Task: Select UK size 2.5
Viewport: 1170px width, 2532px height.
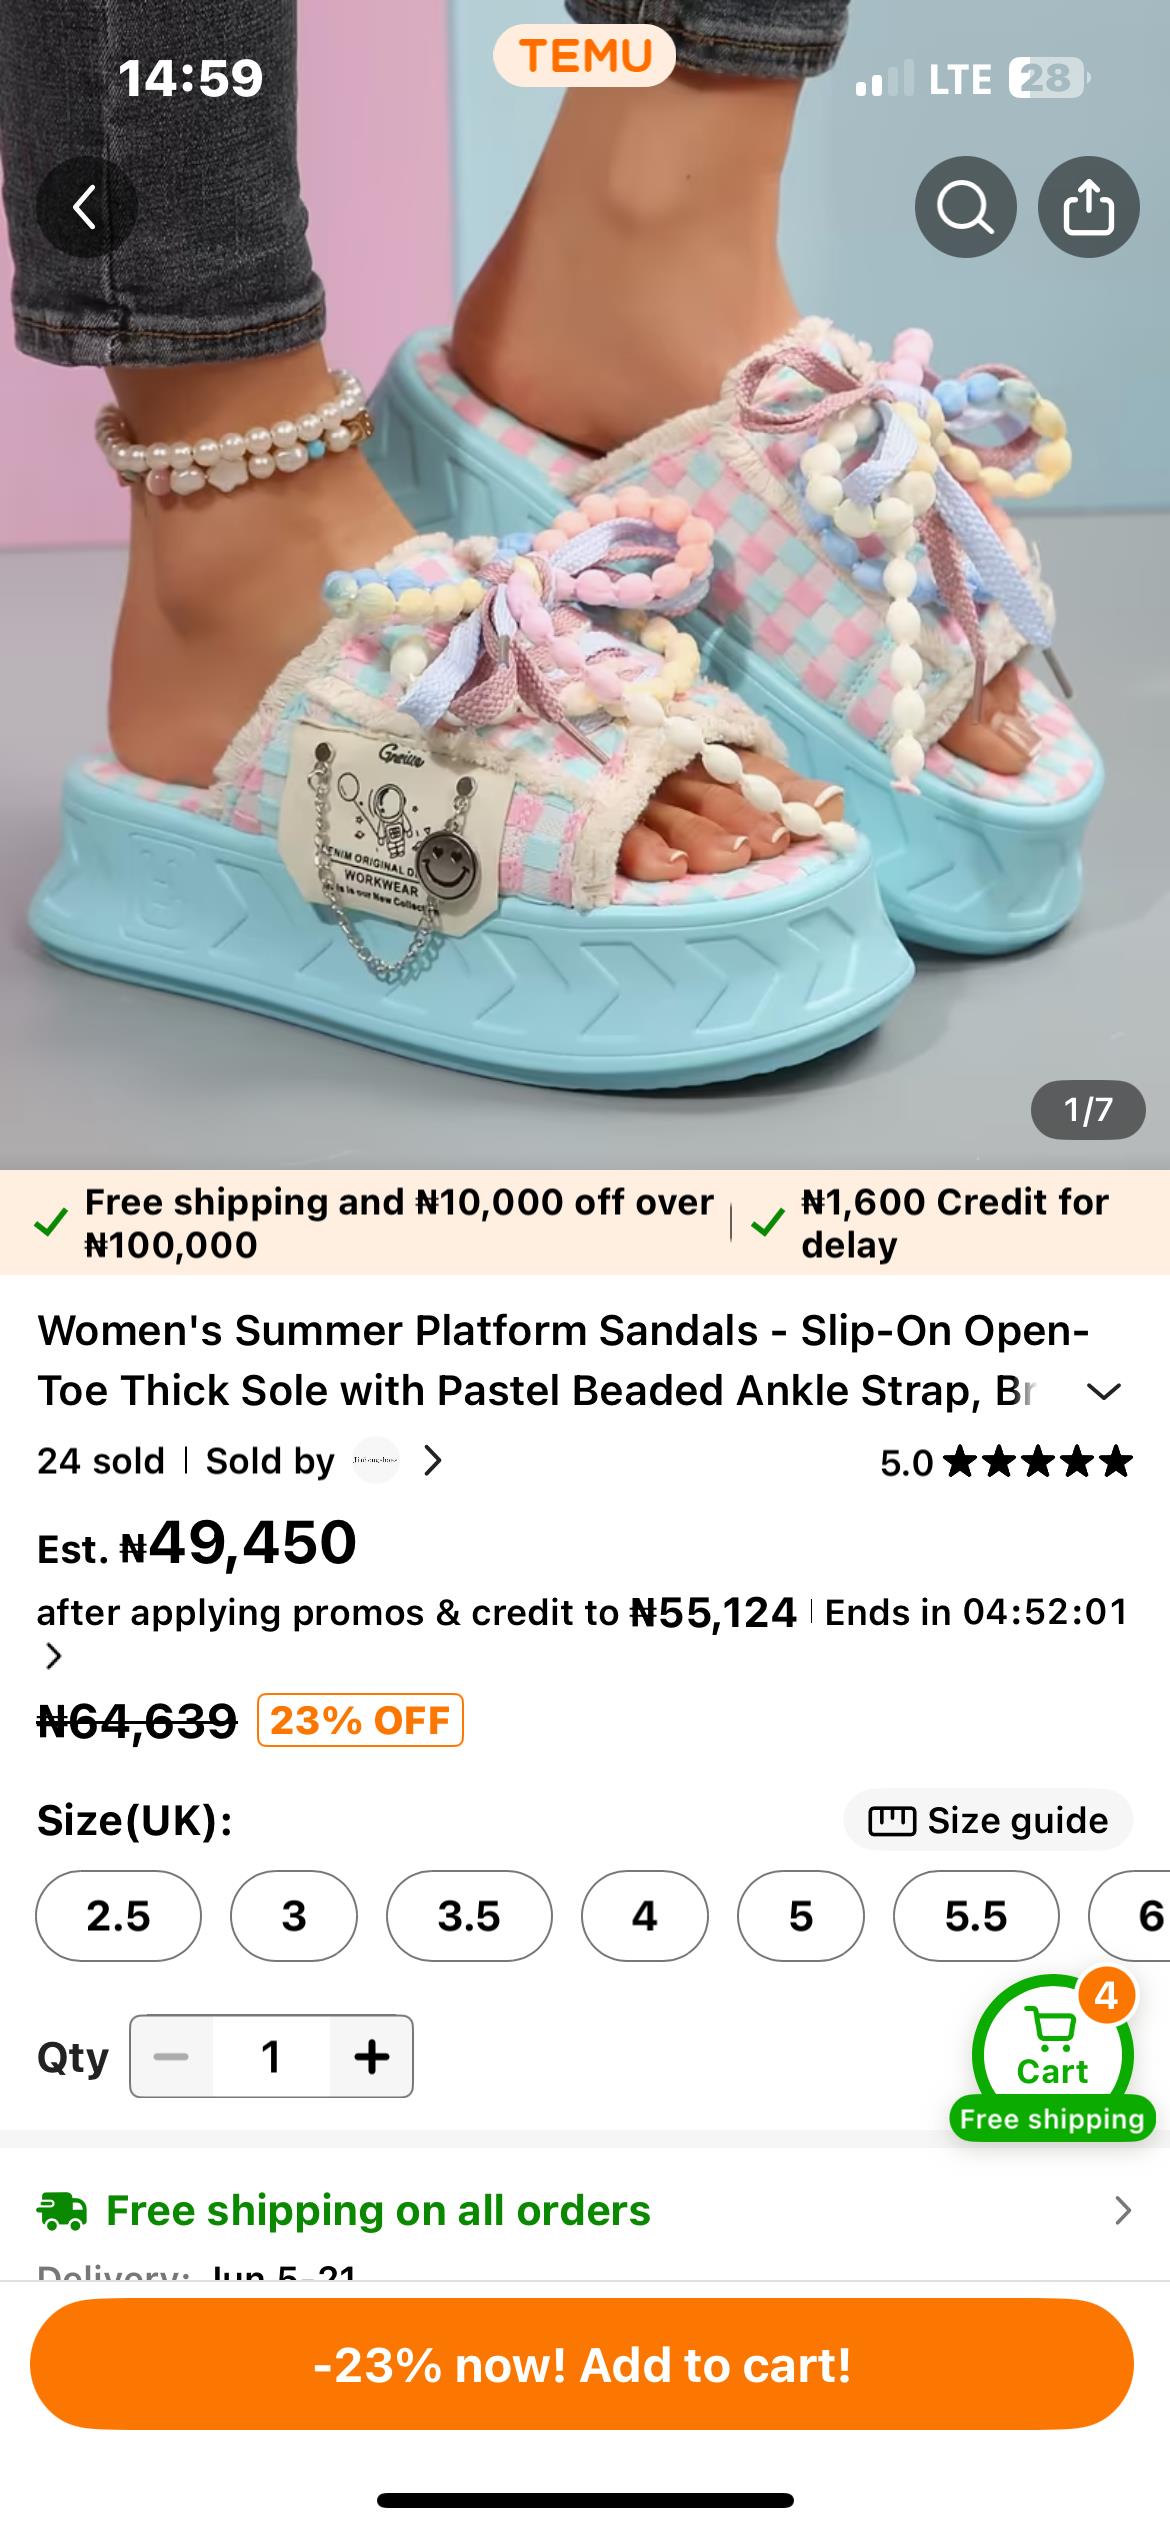Action: 118,1916
